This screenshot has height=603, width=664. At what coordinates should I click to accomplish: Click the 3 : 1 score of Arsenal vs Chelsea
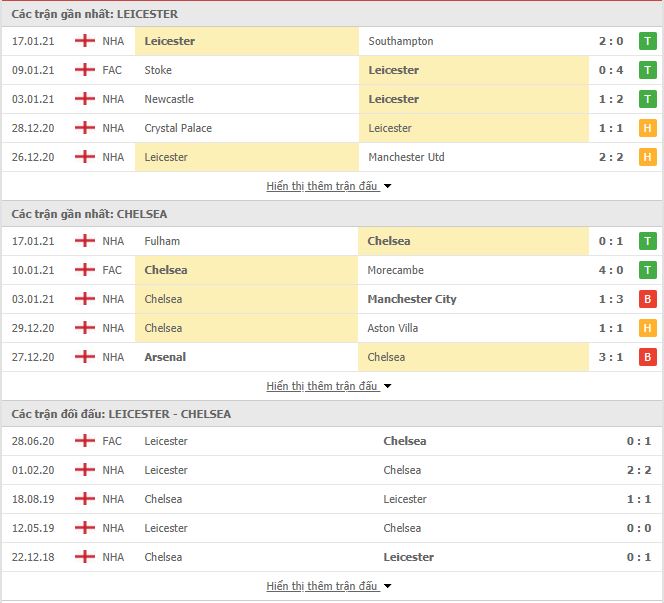pyautogui.click(x=611, y=357)
